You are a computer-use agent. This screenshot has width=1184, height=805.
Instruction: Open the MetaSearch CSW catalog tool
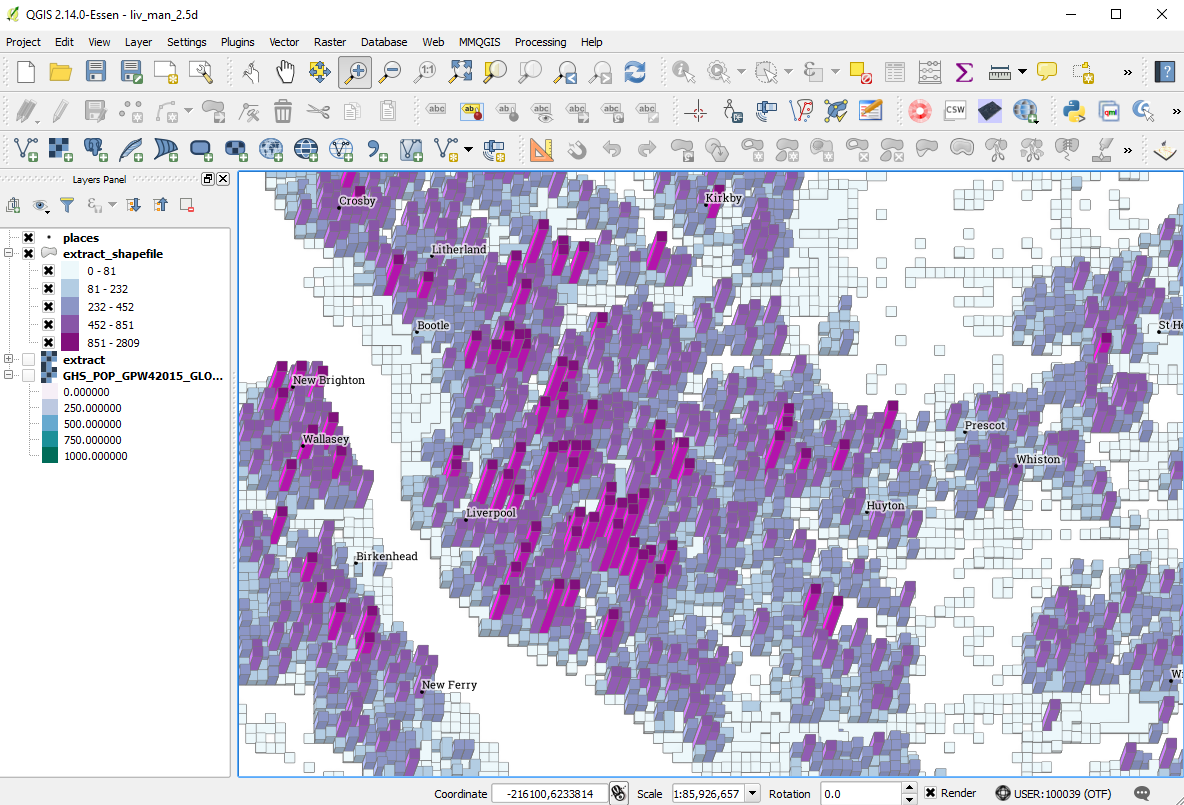tap(955, 111)
